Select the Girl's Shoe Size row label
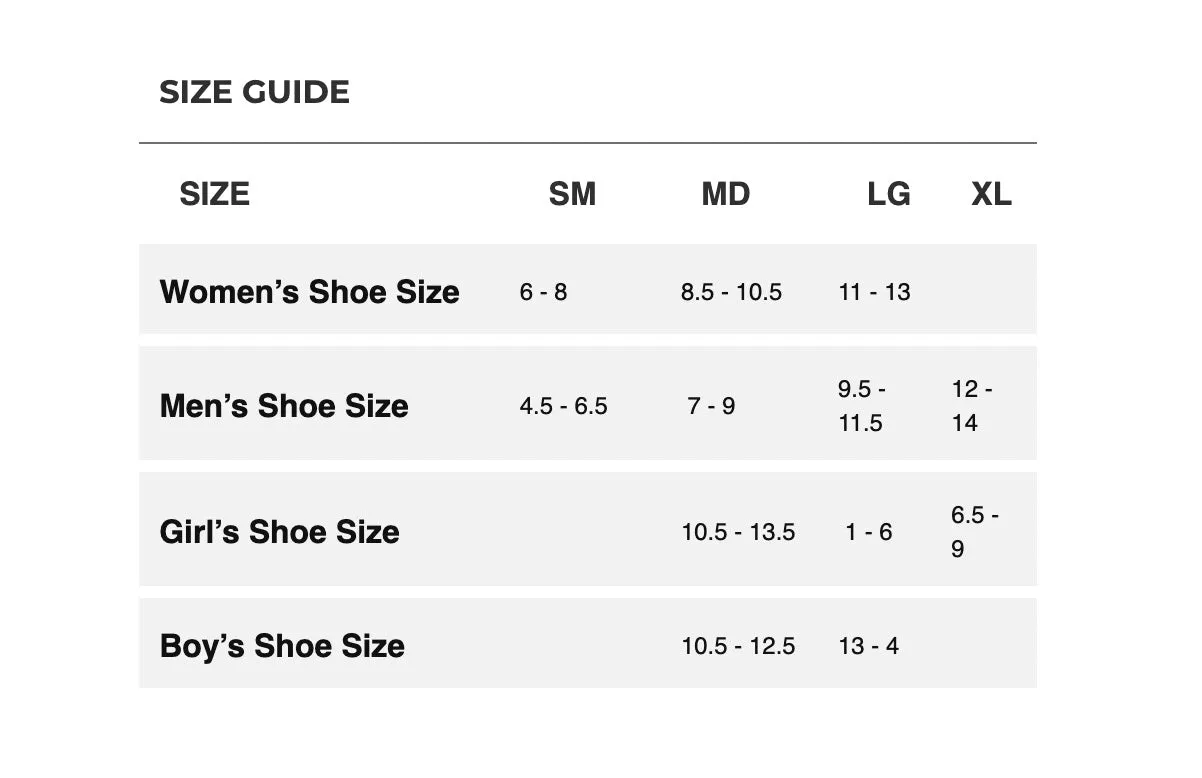The image size is (1202, 778). [279, 532]
